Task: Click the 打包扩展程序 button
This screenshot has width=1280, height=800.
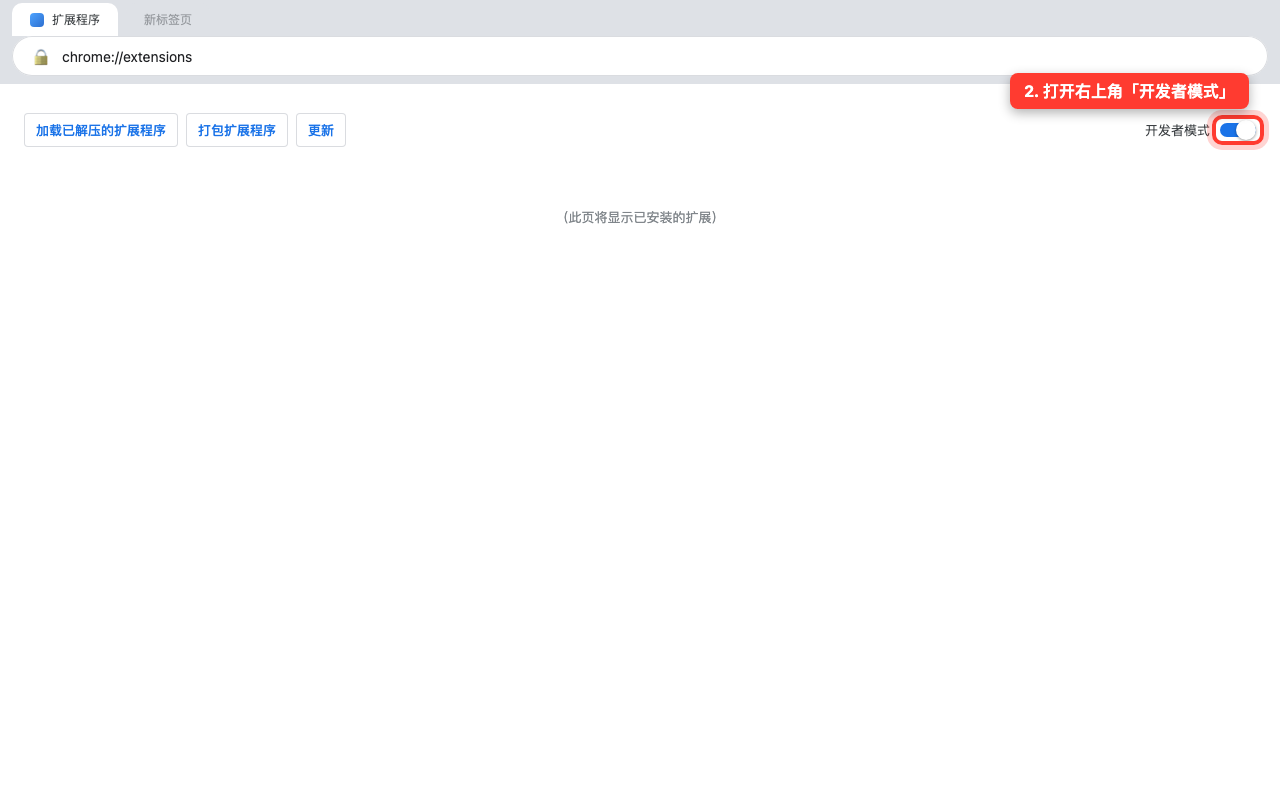Action: point(237,130)
